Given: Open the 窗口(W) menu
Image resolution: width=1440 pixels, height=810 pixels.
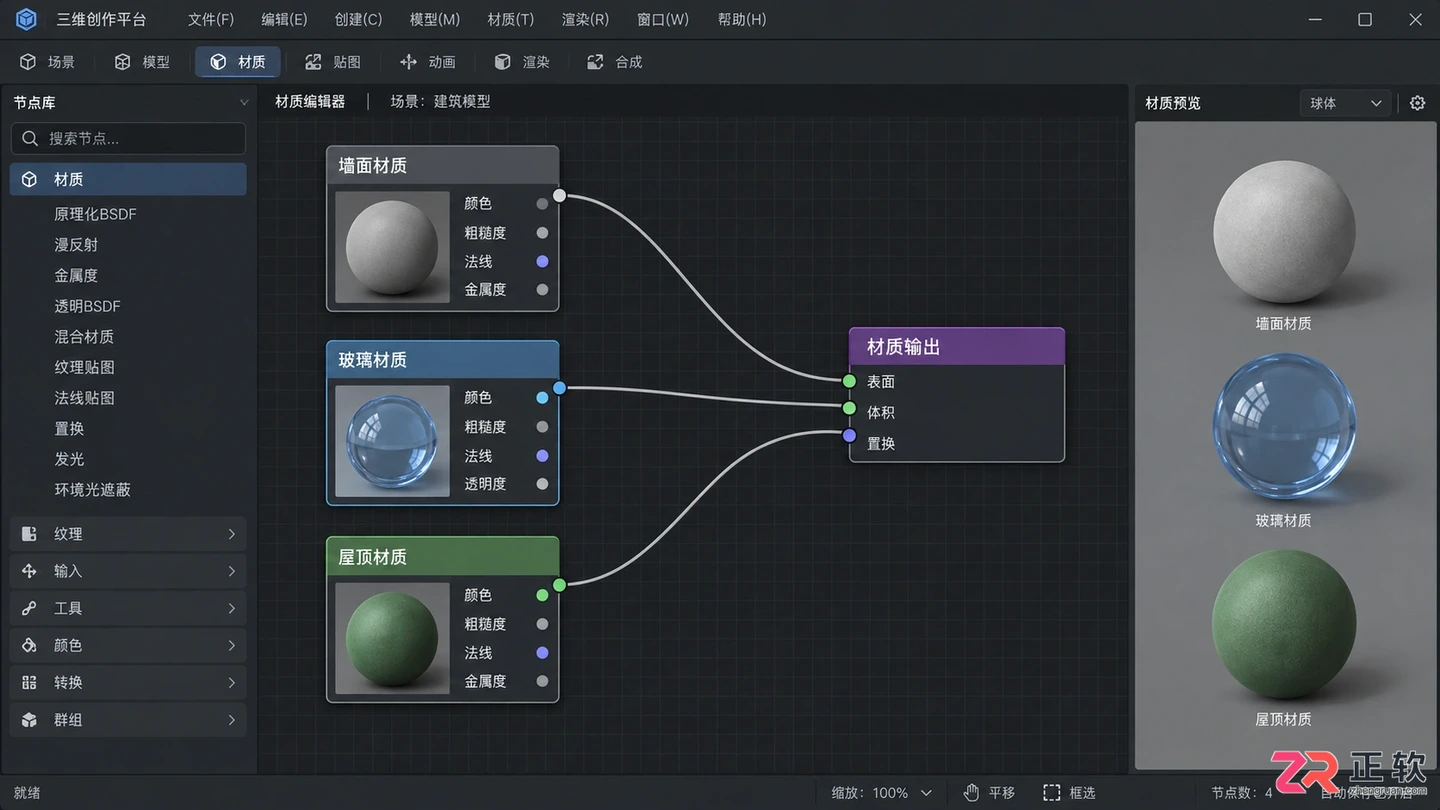Looking at the screenshot, I should 663,20.
